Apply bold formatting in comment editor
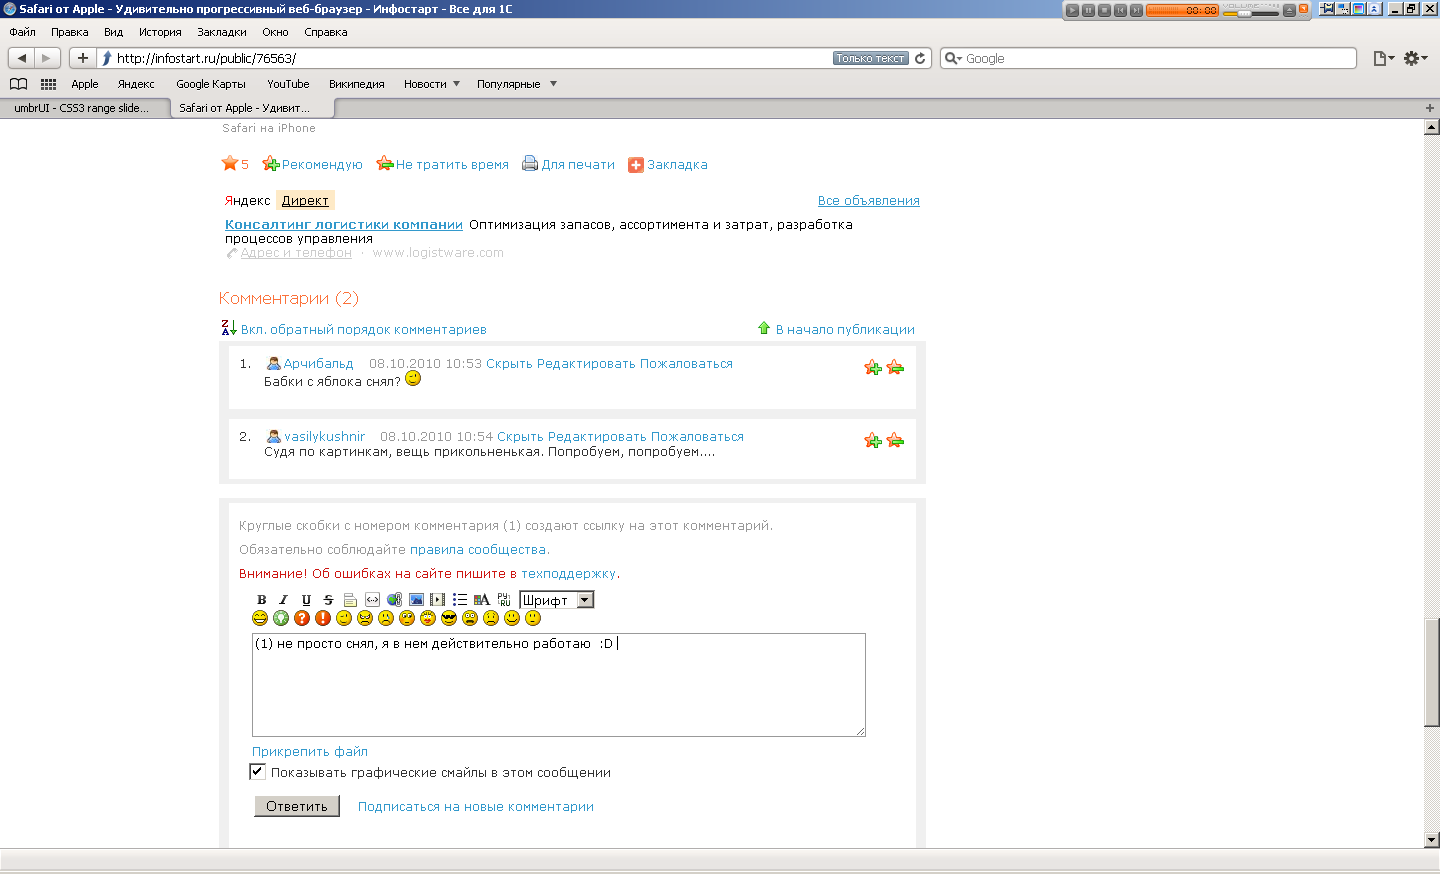This screenshot has width=1440, height=874. coord(261,600)
